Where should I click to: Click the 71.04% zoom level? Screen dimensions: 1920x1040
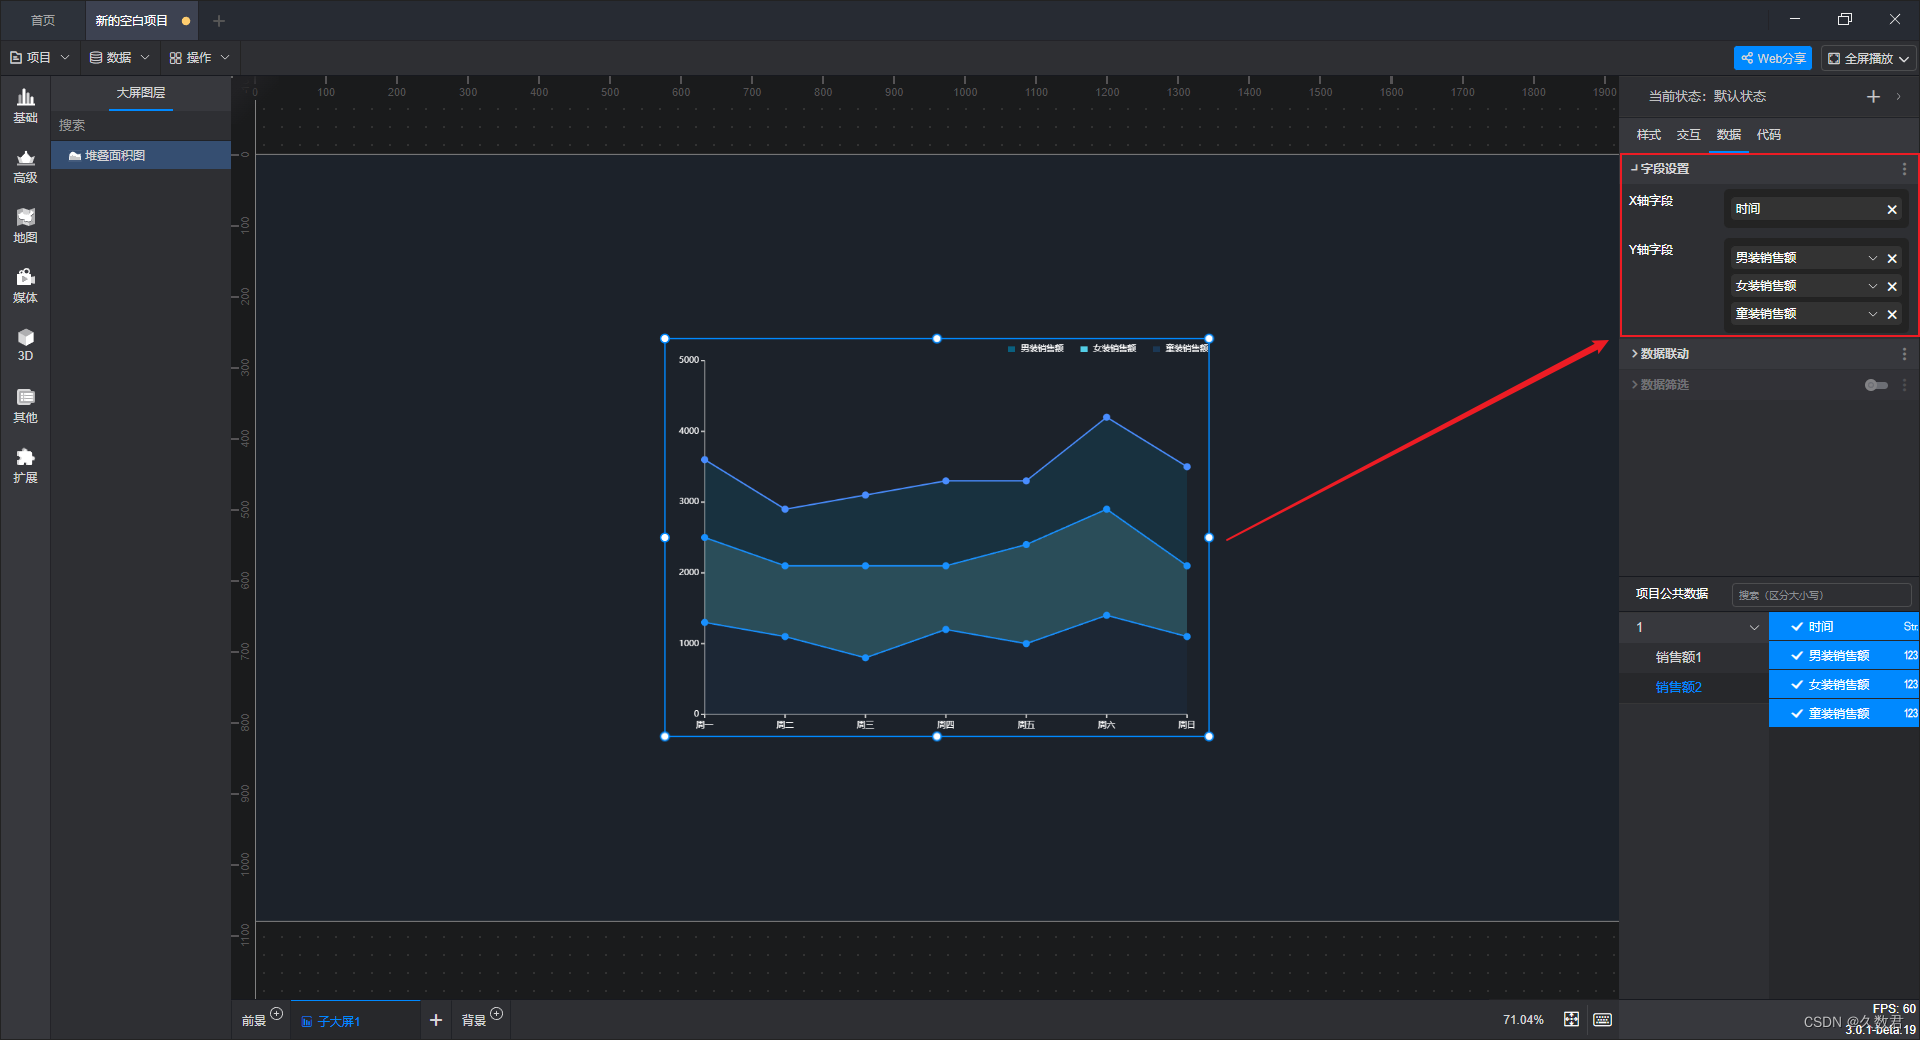(x=1523, y=1020)
